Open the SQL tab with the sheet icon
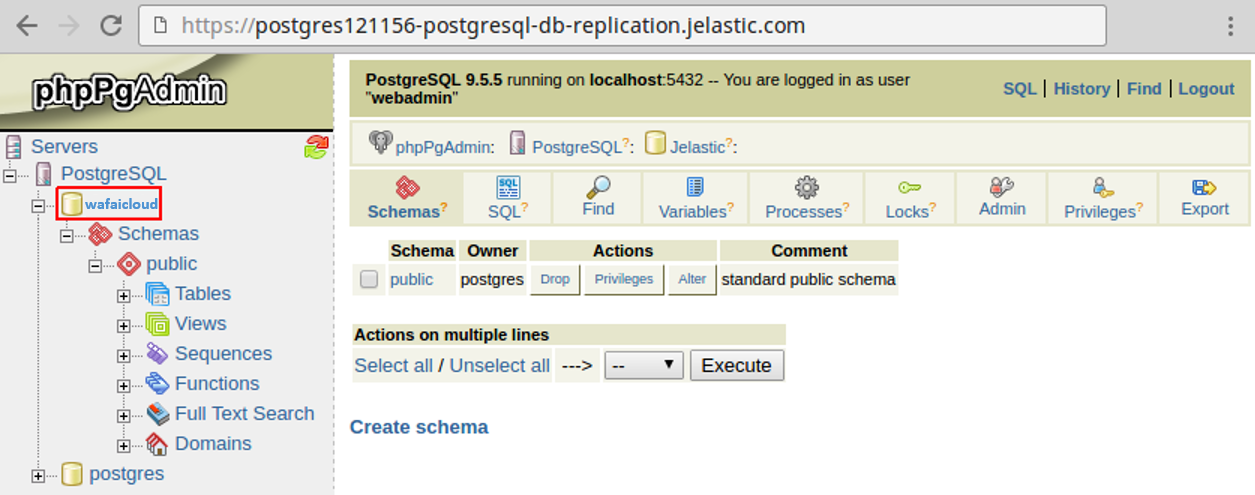 coord(508,198)
